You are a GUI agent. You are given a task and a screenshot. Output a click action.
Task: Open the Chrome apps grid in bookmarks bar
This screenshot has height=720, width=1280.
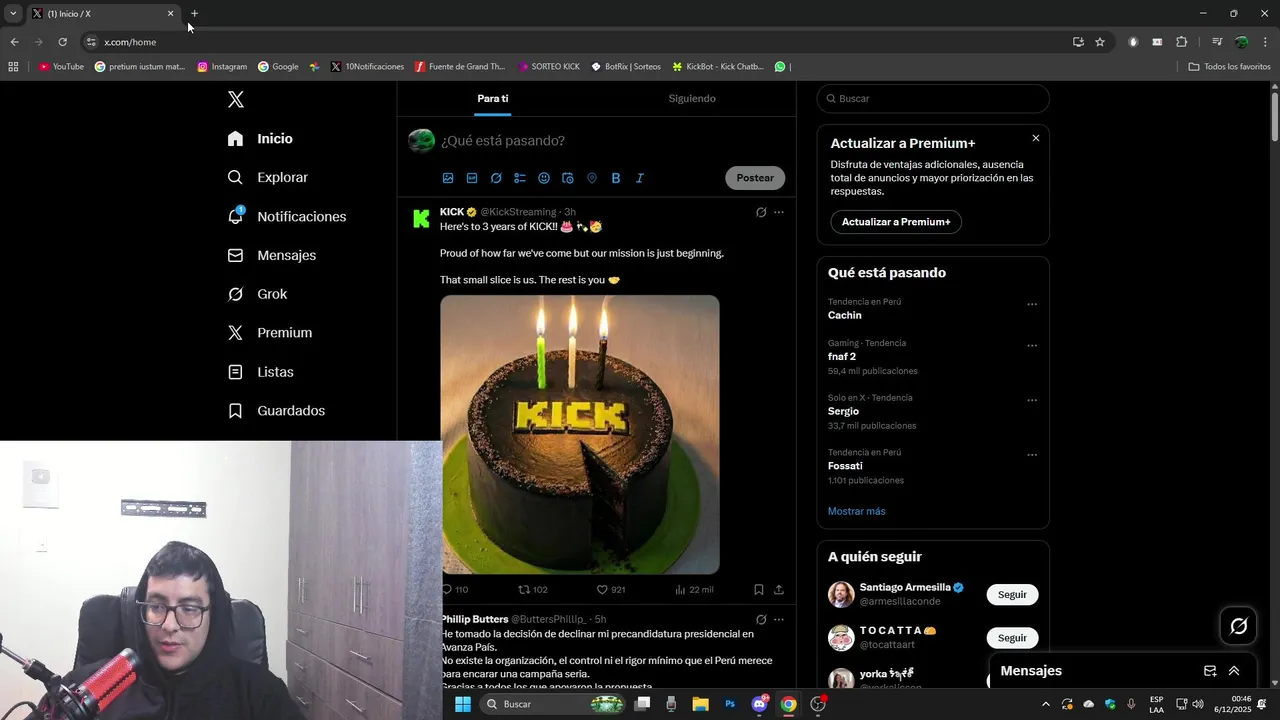coord(13,67)
